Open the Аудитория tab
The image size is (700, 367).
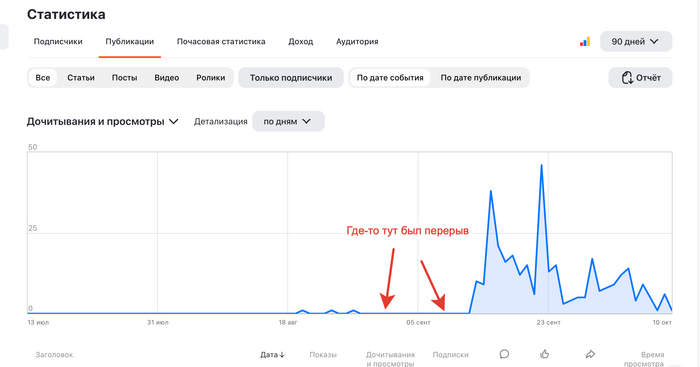pyautogui.click(x=357, y=42)
